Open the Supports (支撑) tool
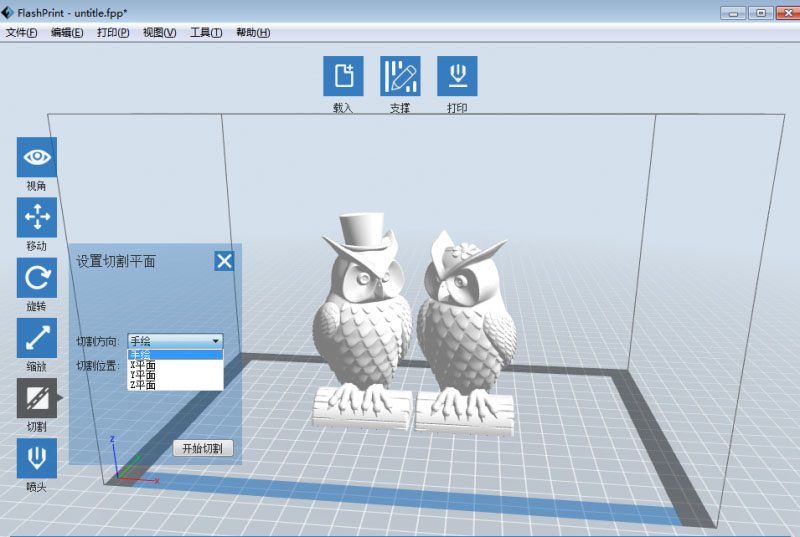Image resolution: width=800 pixels, height=537 pixels. coord(400,76)
